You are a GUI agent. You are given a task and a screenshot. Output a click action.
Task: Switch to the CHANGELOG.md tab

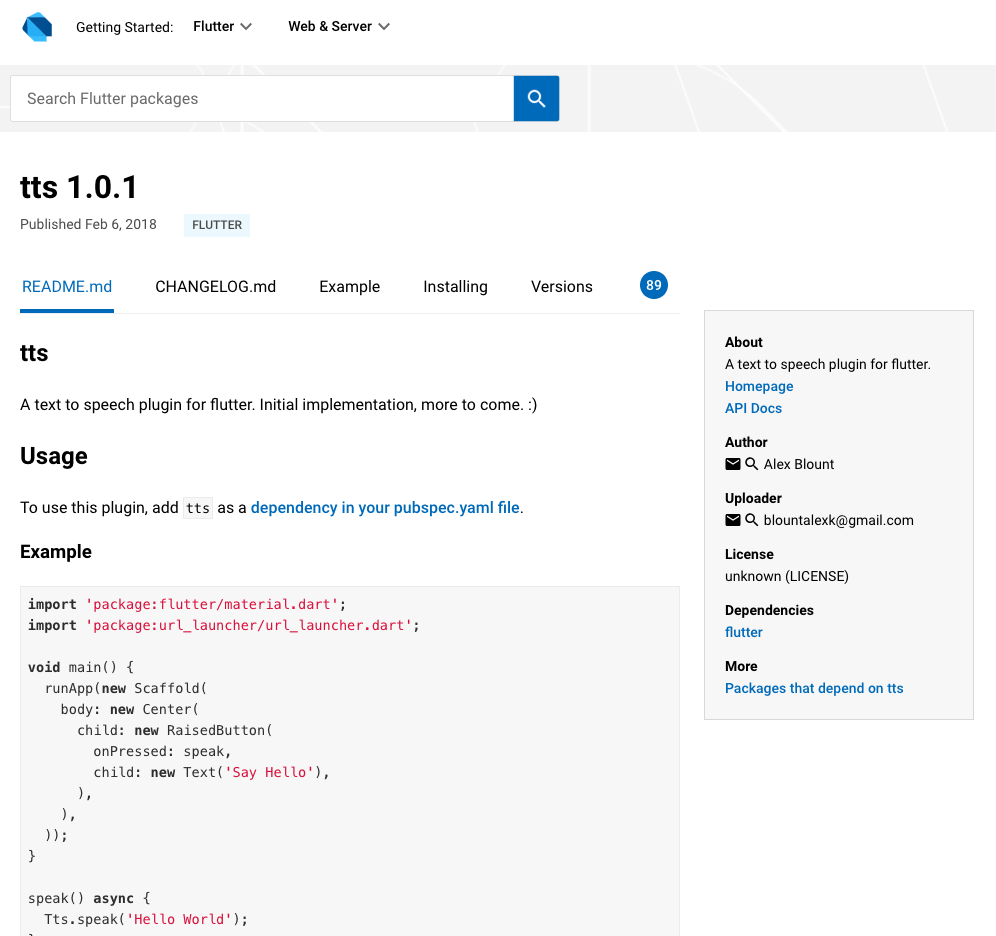tap(215, 287)
